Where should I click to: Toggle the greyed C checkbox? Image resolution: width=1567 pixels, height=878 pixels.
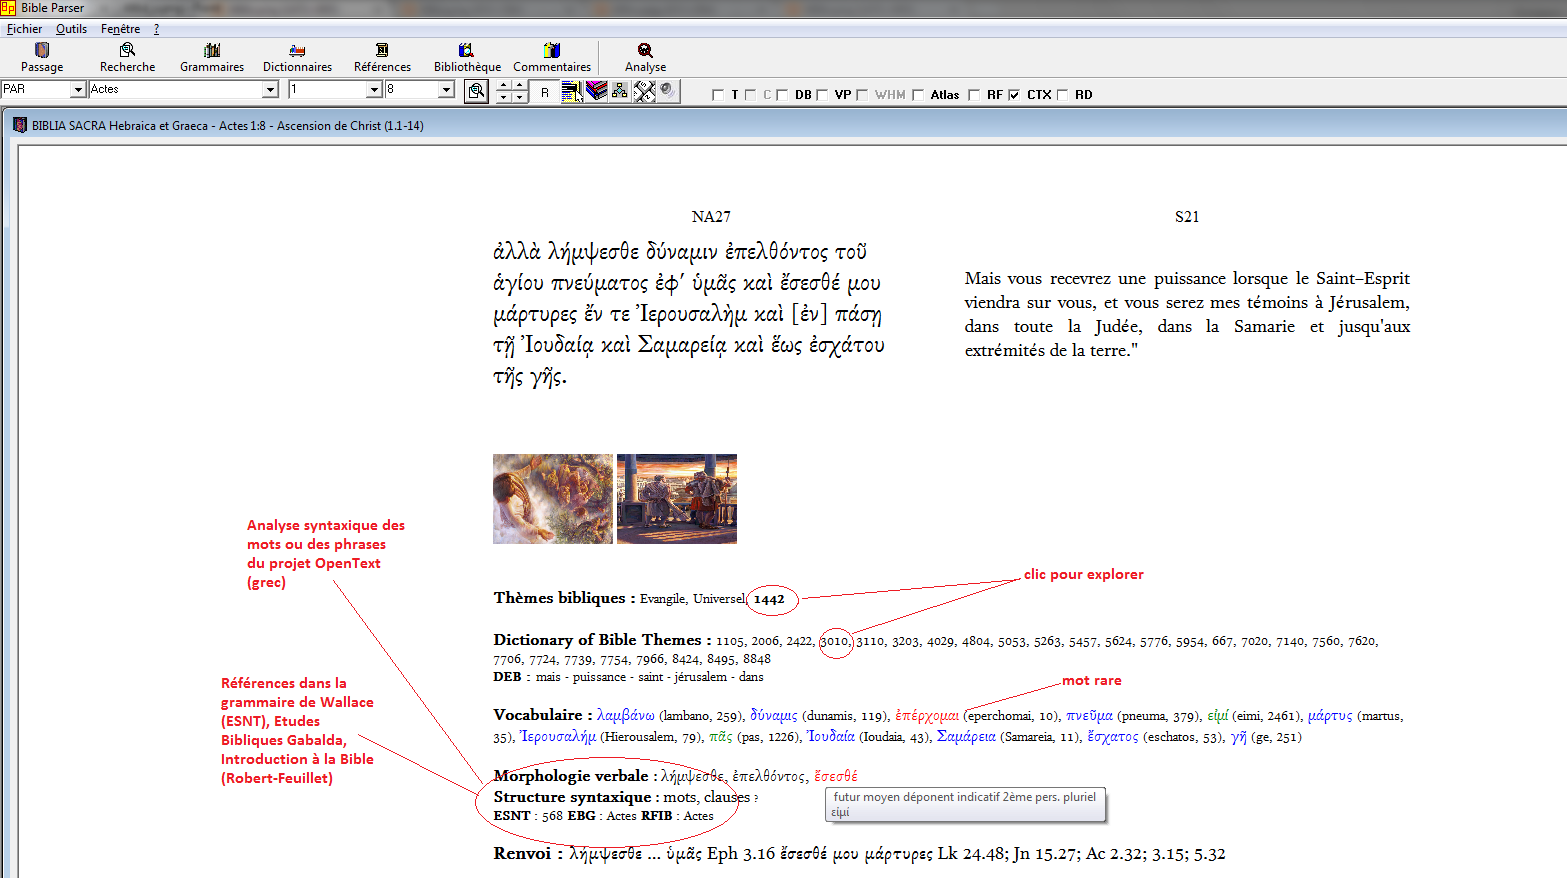750,95
